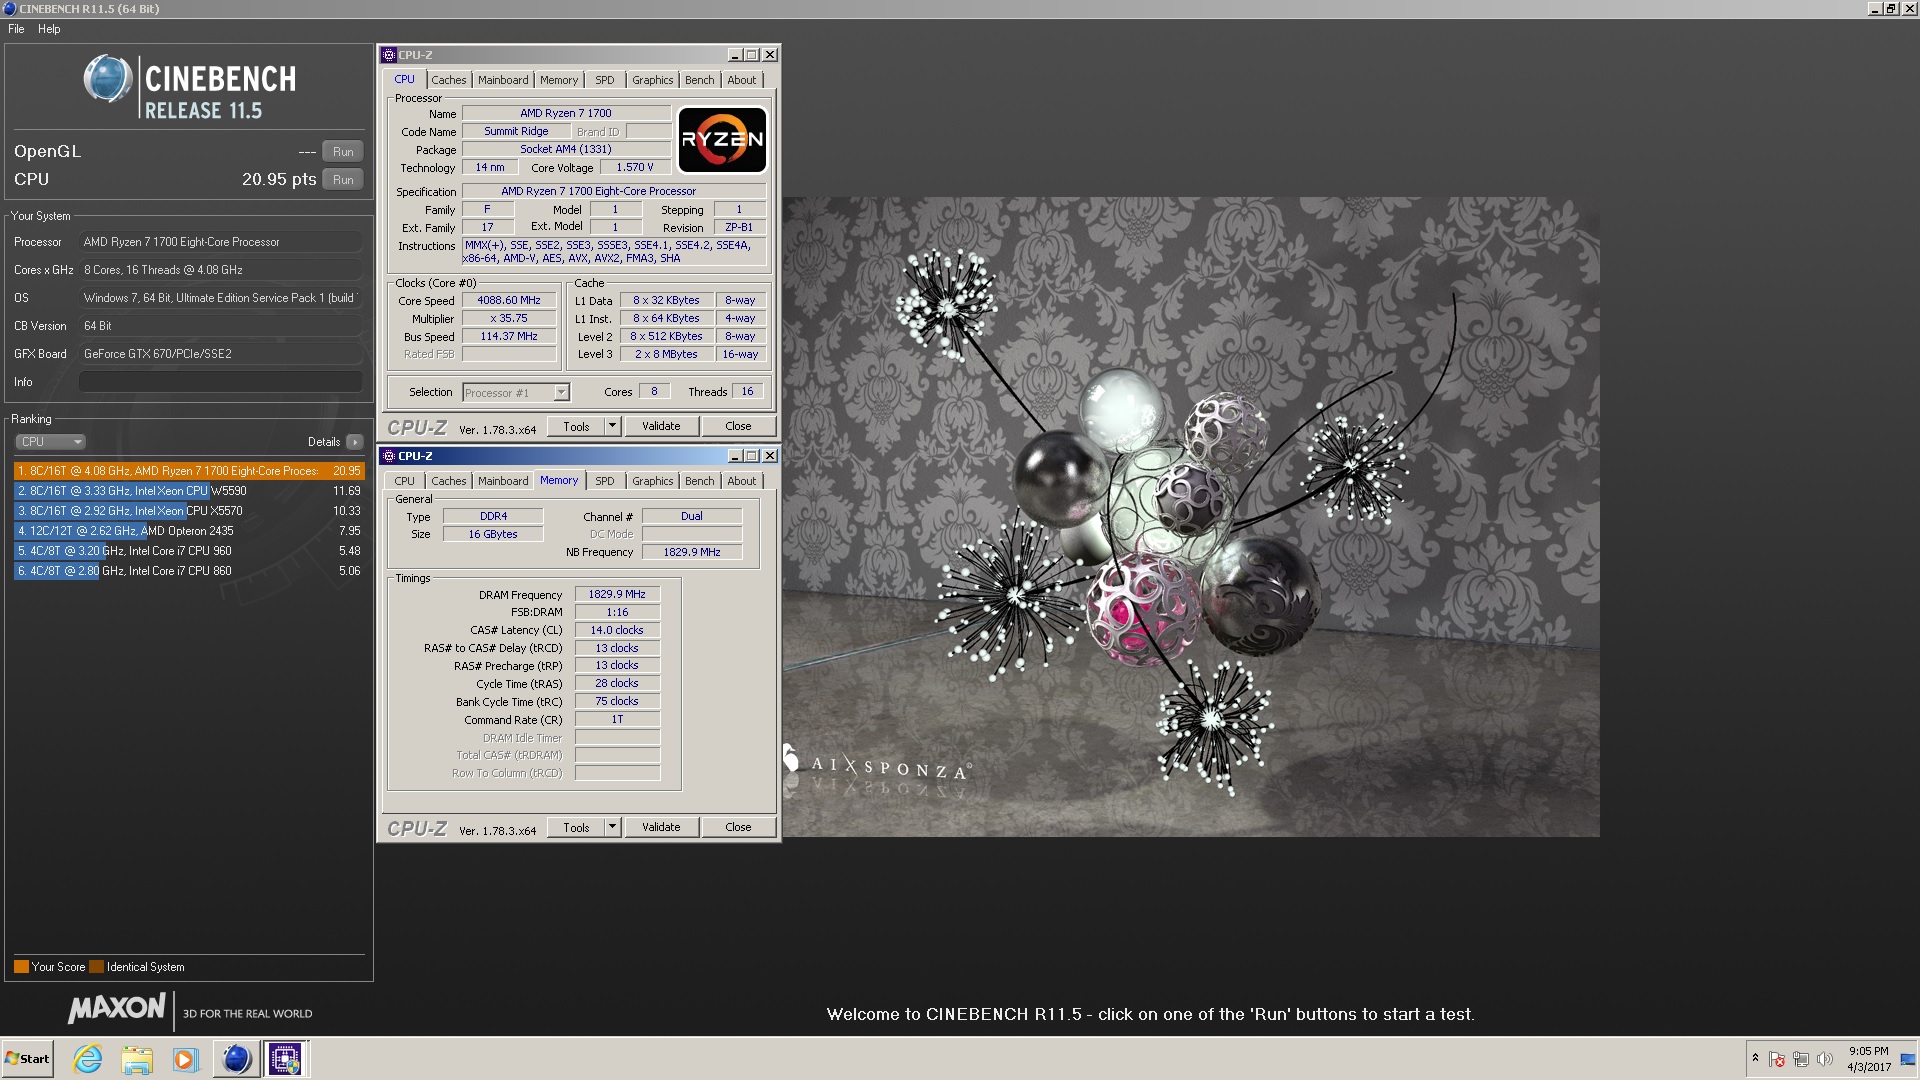Image resolution: width=1920 pixels, height=1080 pixels.
Task: Select ranking row Intel Core i7 CPU 860
Action: point(189,571)
